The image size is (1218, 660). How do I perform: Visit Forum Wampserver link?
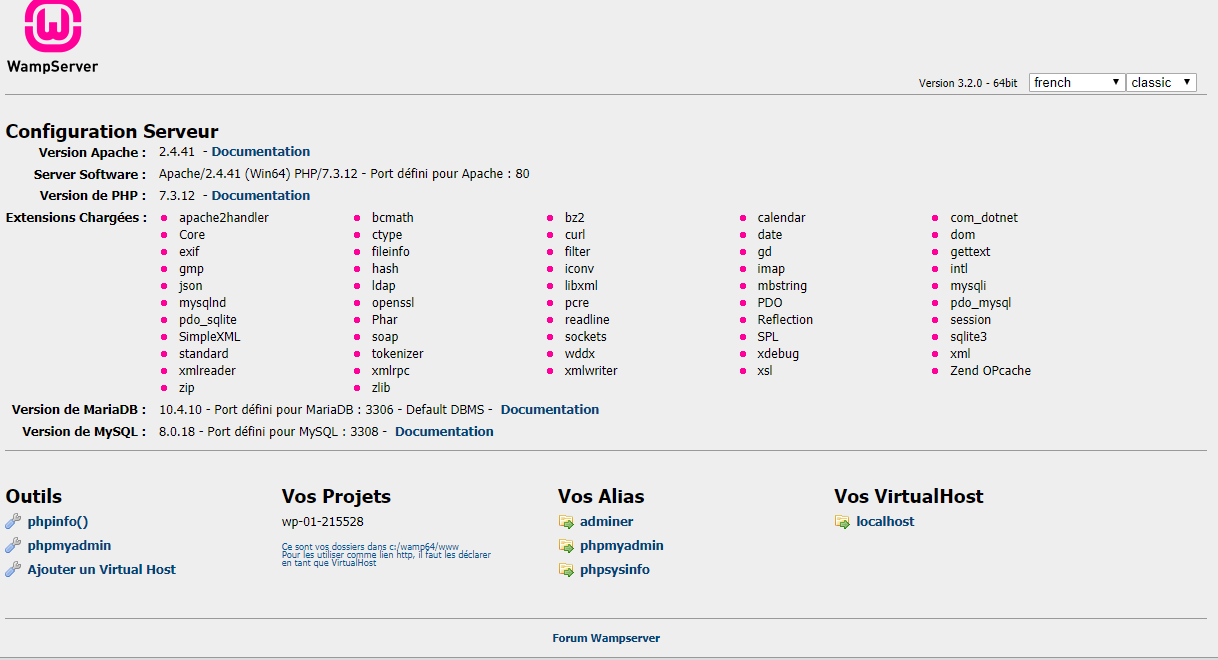click(x=606, y=638)
